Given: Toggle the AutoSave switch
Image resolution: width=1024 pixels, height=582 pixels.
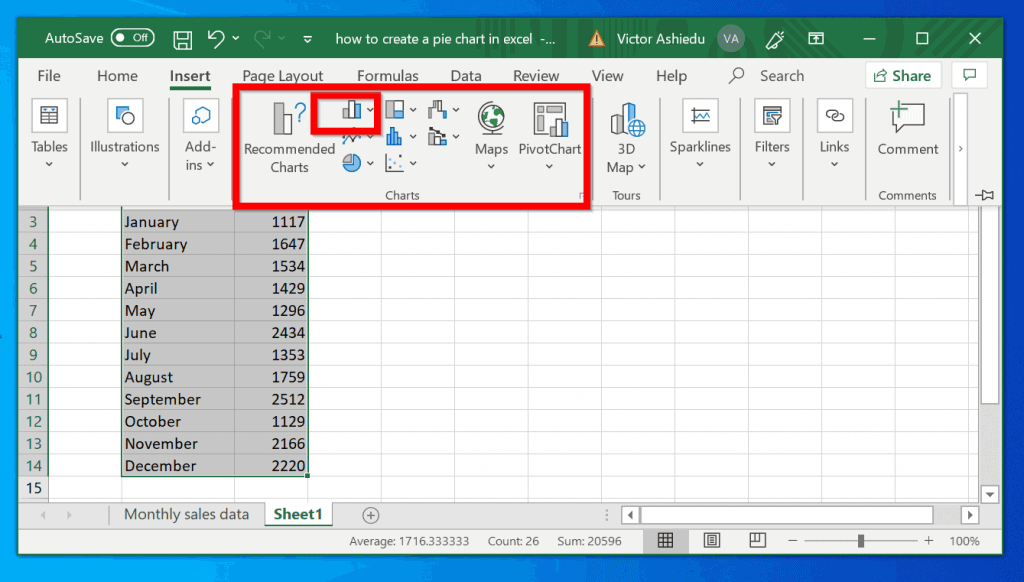Looking at the screenshot, I should (132, 38).
